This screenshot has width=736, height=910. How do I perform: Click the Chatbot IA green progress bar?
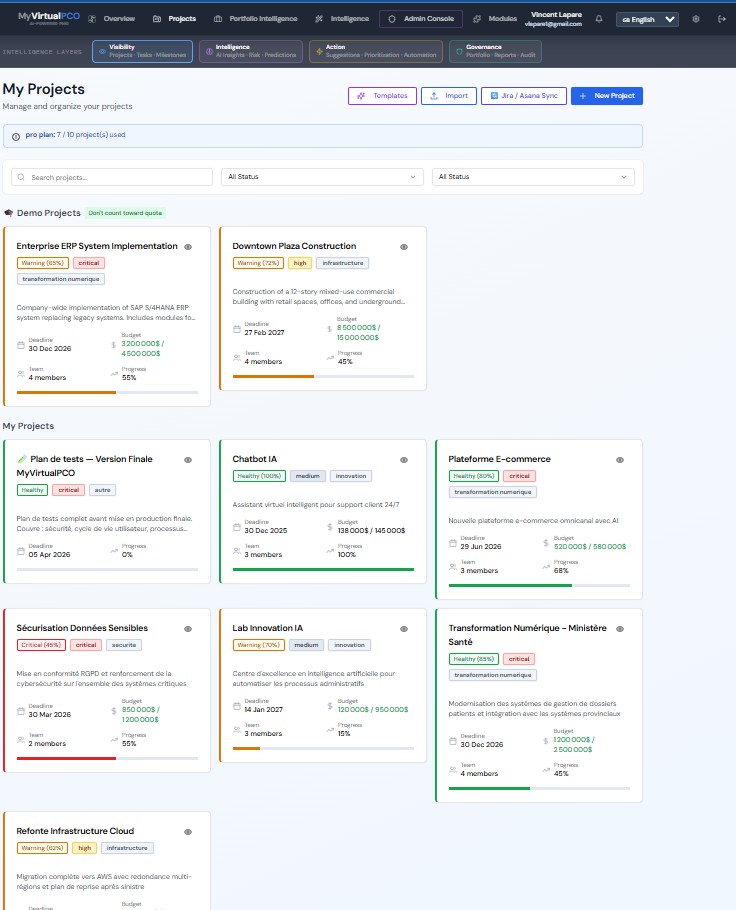point(323,569)
